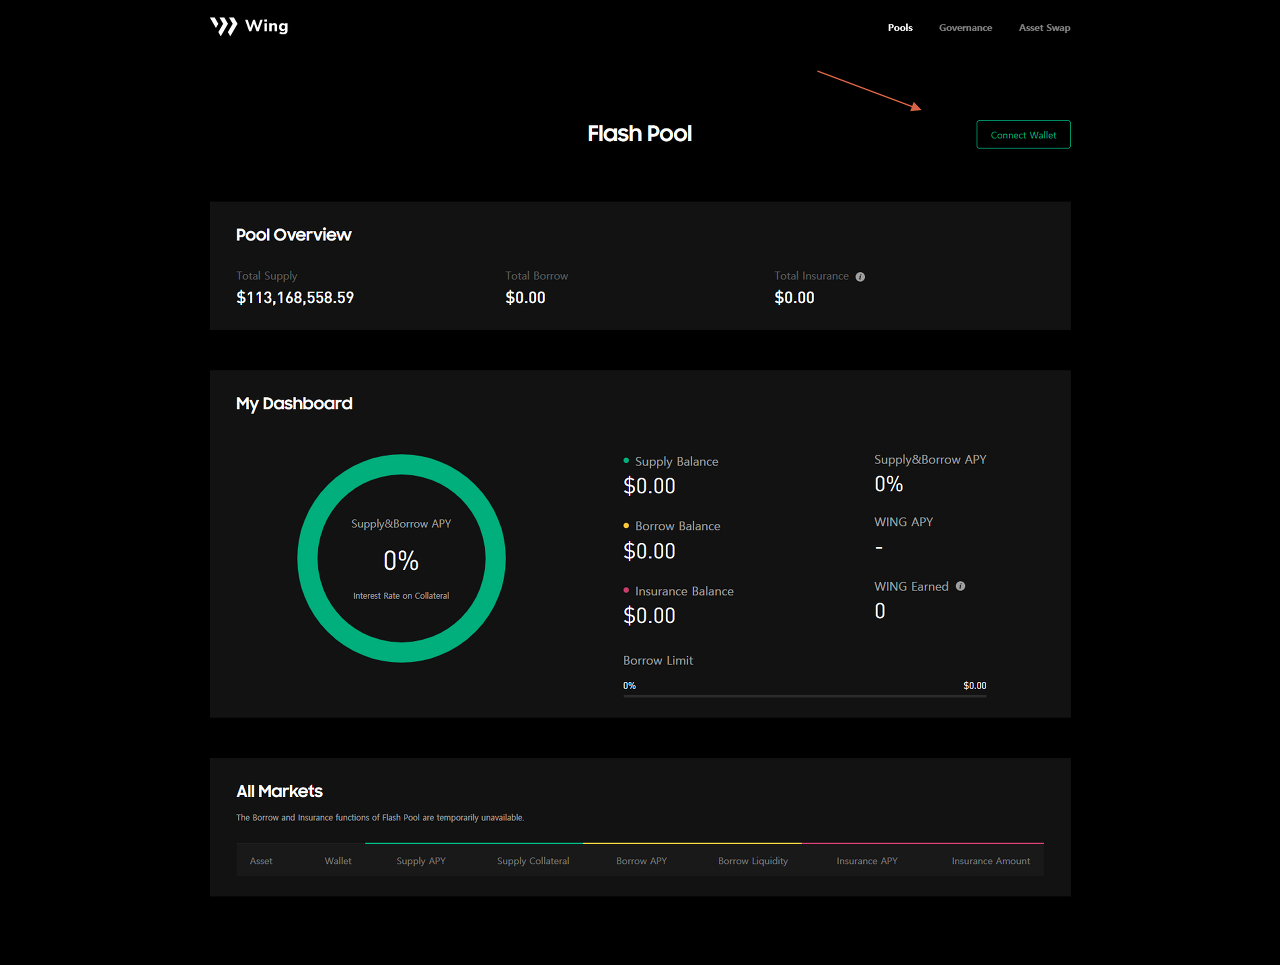Click the Borrow Limit progress bar
Image resolution: width=1280 pixels, height=965 pixels.
tap(805, 695)
